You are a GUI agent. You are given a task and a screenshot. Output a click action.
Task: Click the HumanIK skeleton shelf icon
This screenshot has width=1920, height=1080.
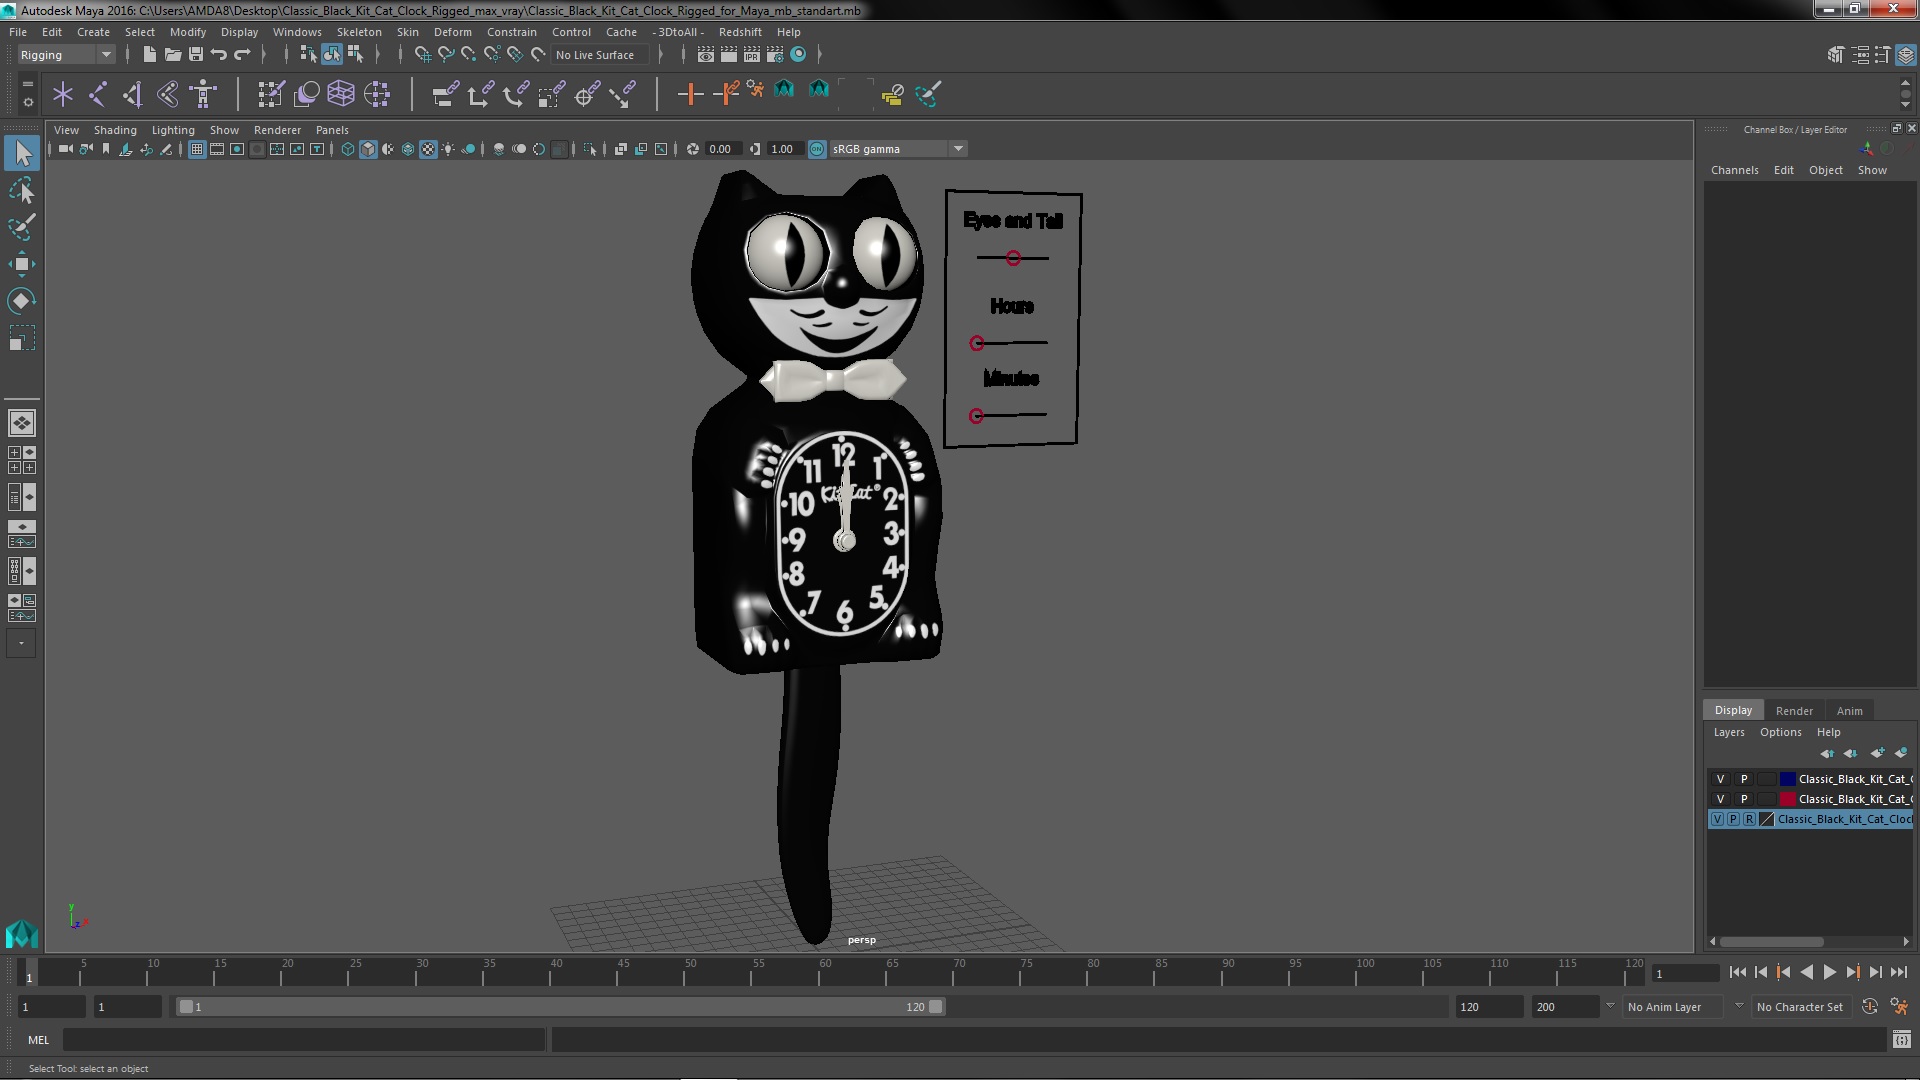(203, 94)
